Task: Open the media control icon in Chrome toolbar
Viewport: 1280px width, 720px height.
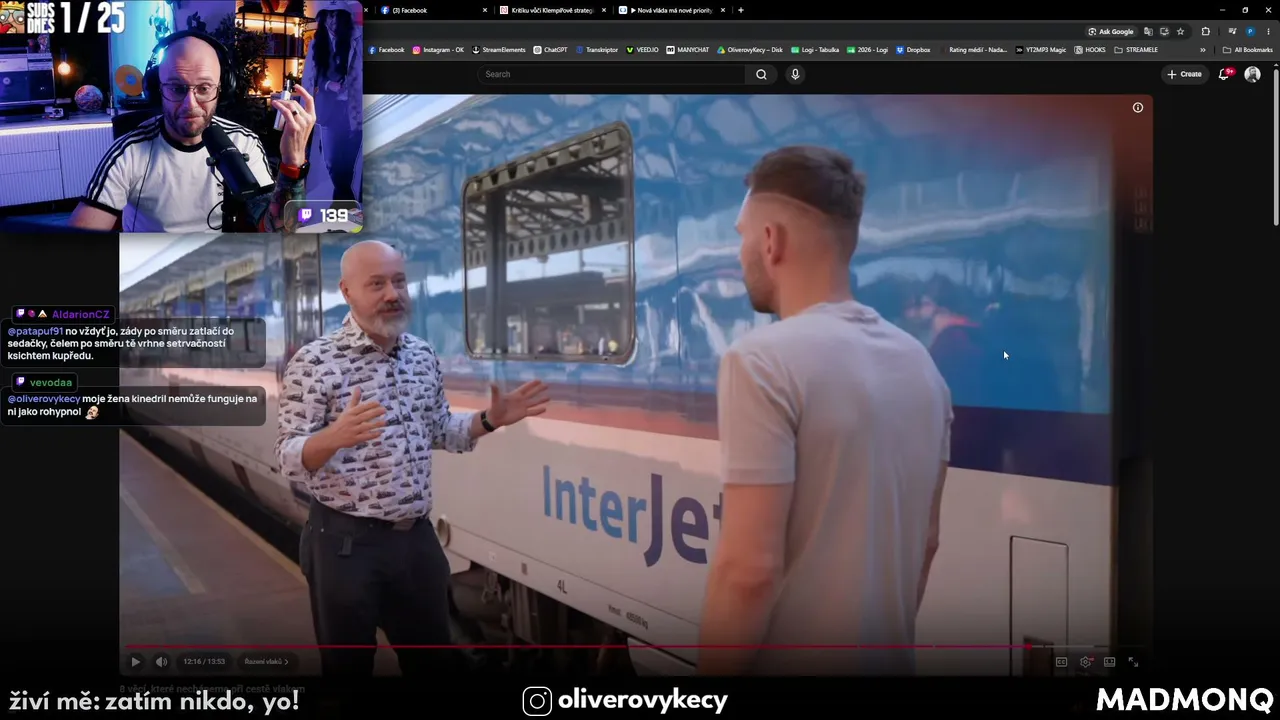Action: coord(1232,31)
